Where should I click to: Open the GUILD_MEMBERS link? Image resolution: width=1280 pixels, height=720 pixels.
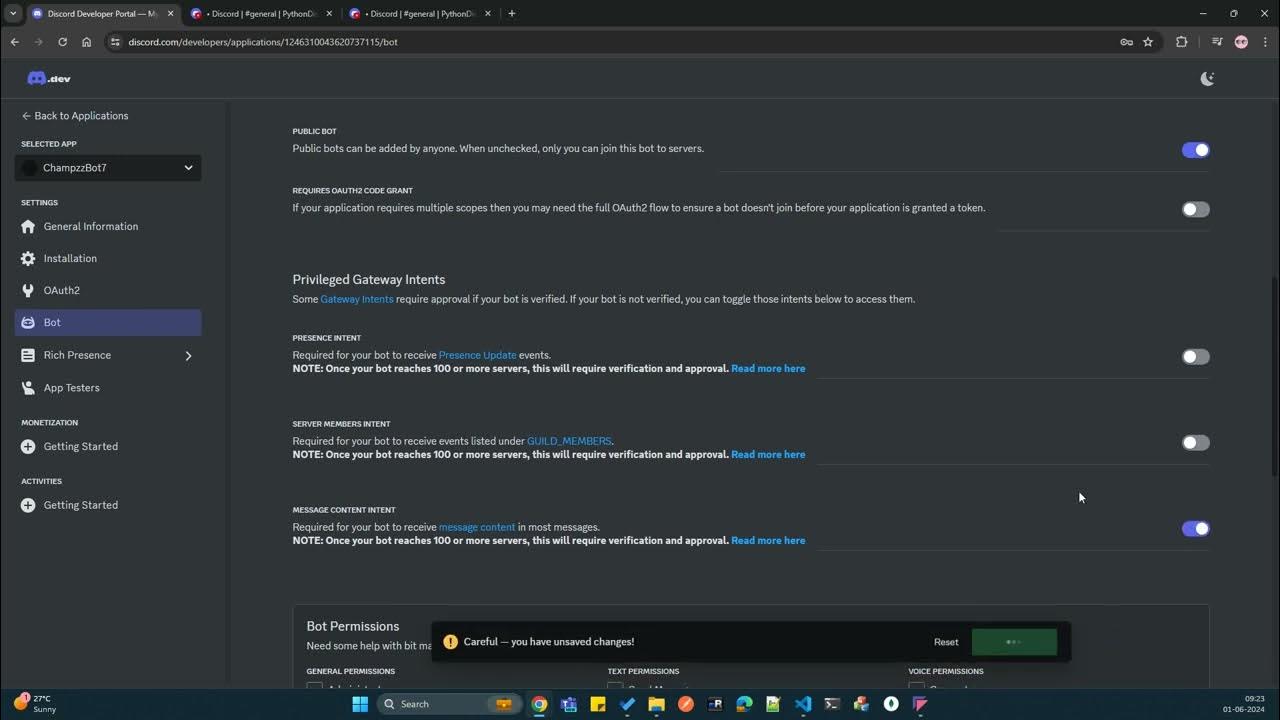569,441
